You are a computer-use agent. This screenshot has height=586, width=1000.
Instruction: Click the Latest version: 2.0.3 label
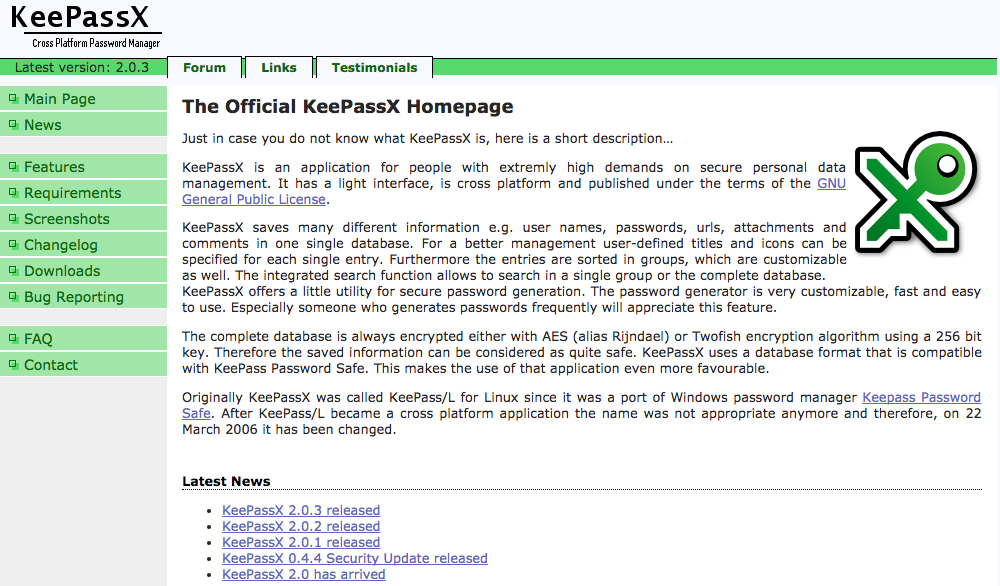[x=82, y=68]
